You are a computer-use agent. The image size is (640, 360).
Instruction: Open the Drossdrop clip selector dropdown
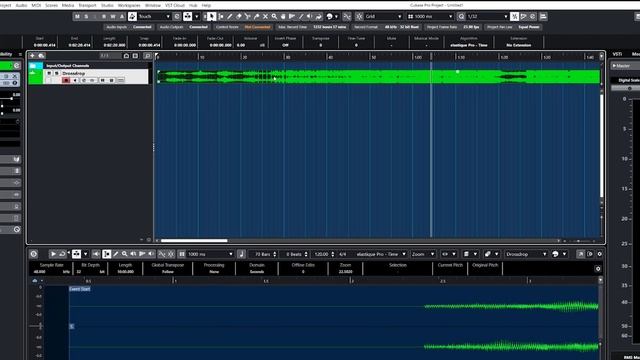tap(526, 254)
